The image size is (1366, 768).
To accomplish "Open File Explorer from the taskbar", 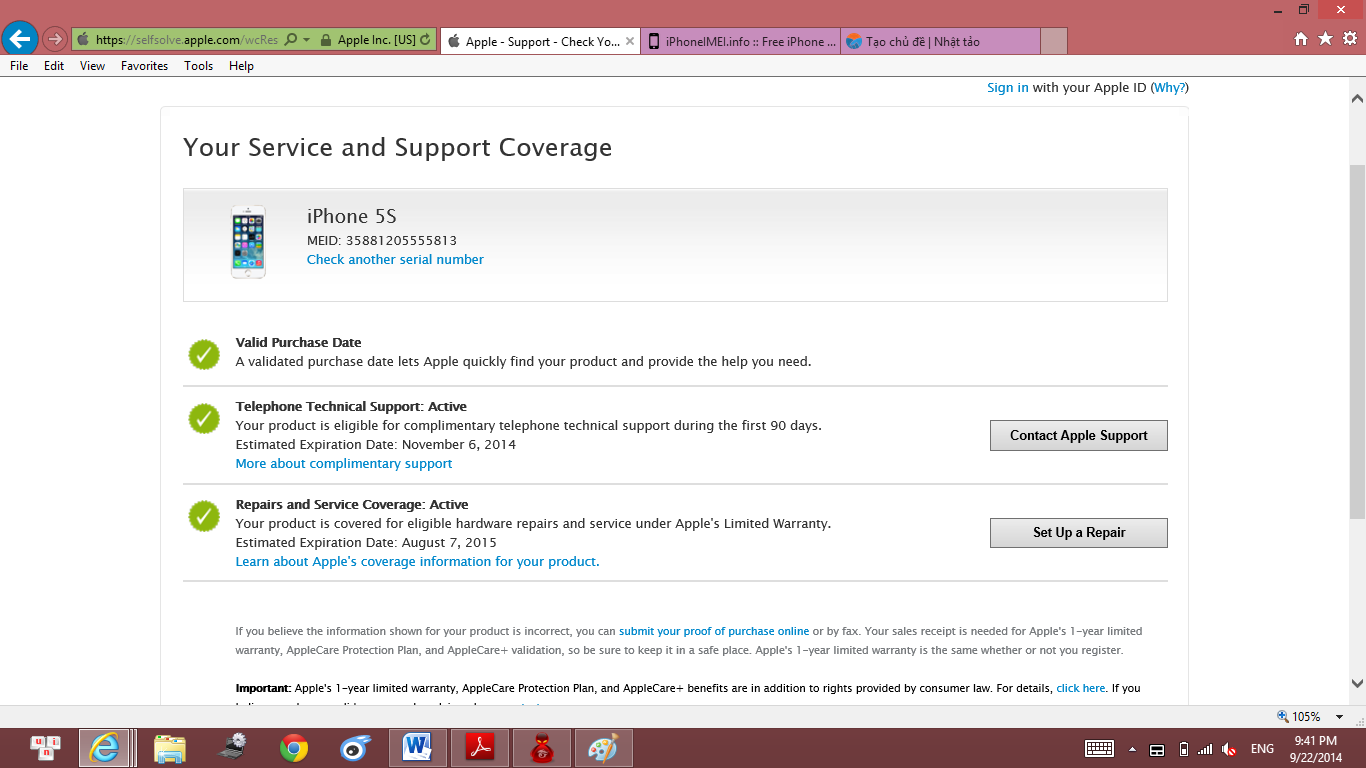I will [x=170, y=748].
